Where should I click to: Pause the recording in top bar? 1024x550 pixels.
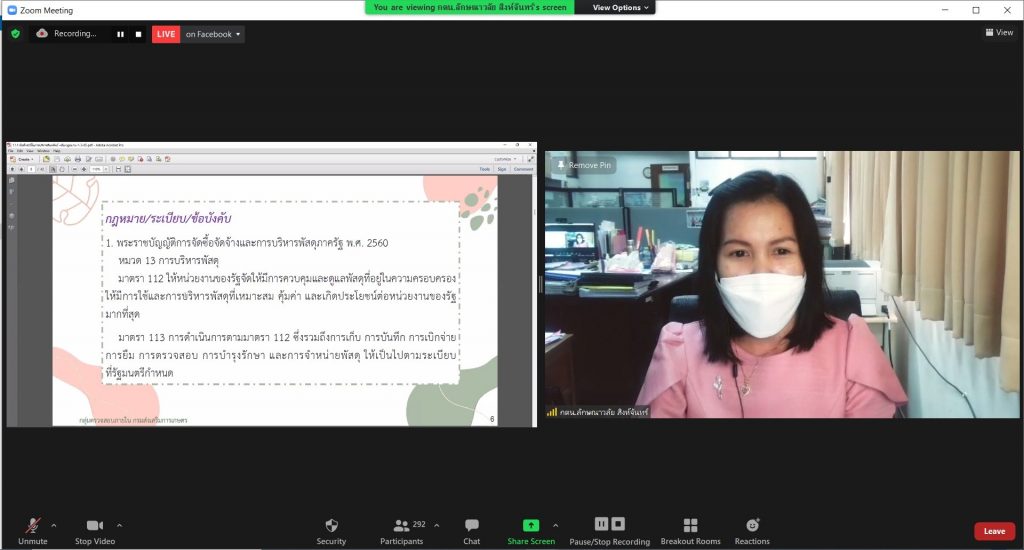pos(120,34)
